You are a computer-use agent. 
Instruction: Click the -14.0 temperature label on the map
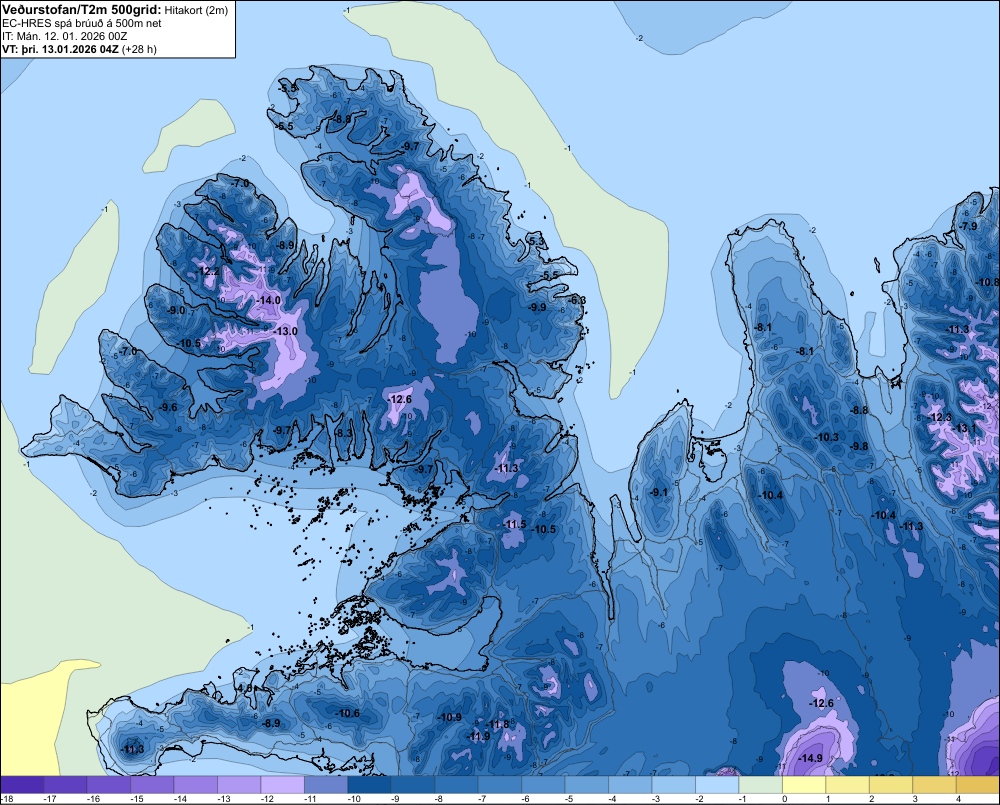(268, 300)
